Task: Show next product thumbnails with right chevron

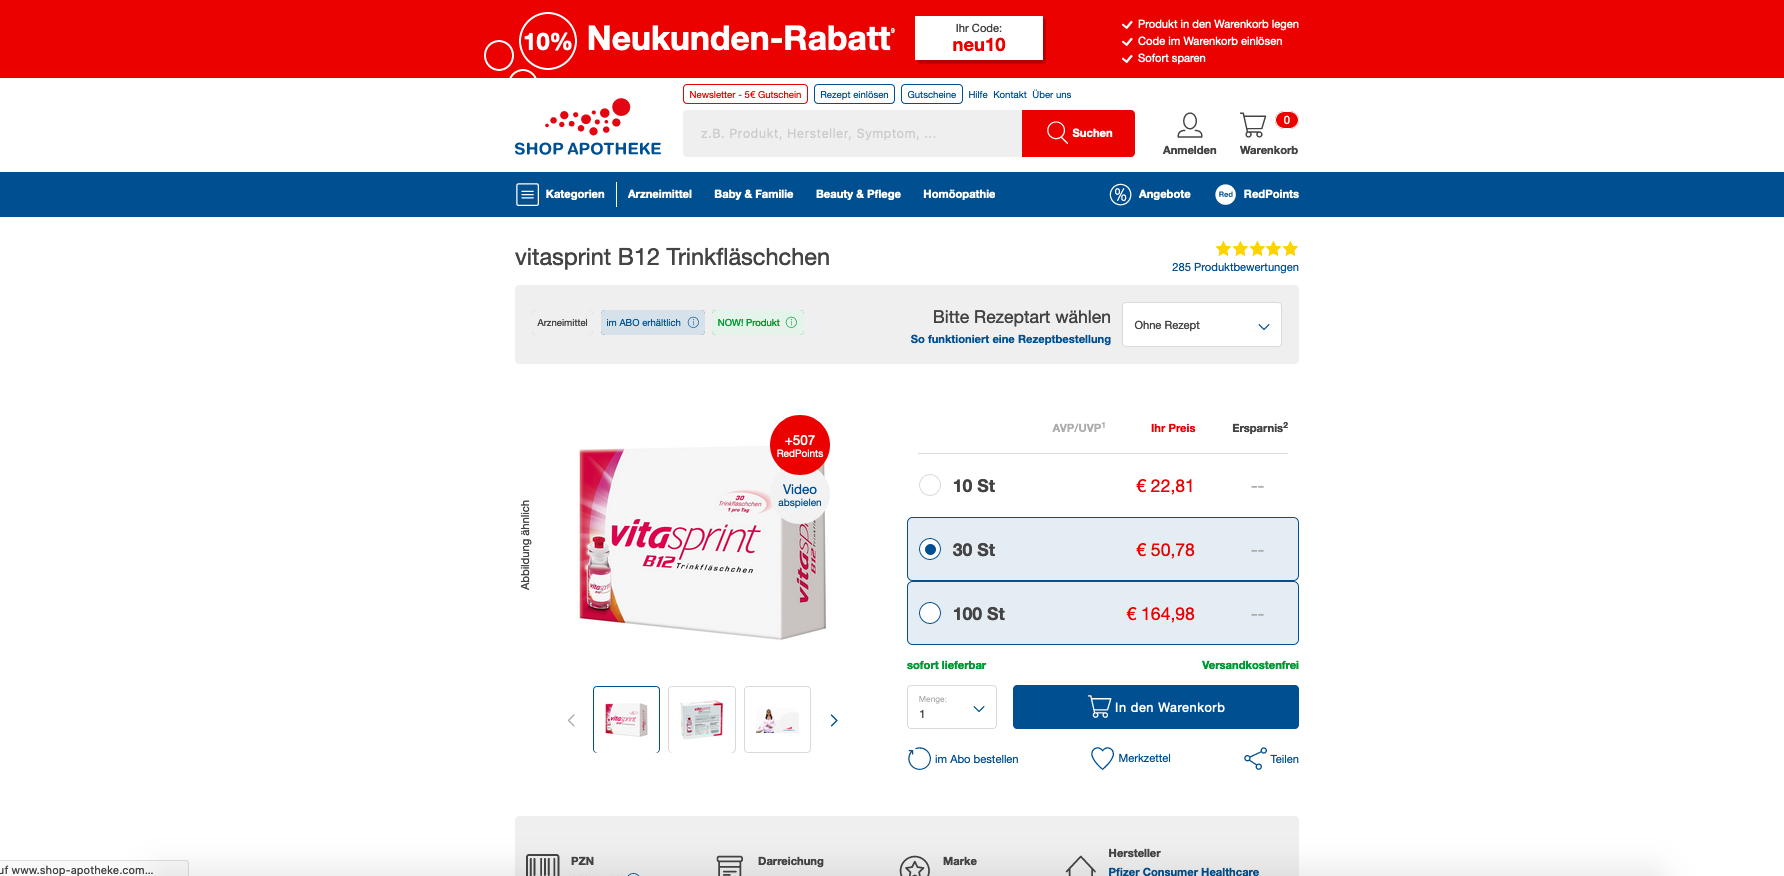Action: pyautogui.click(x=834, y=720)
